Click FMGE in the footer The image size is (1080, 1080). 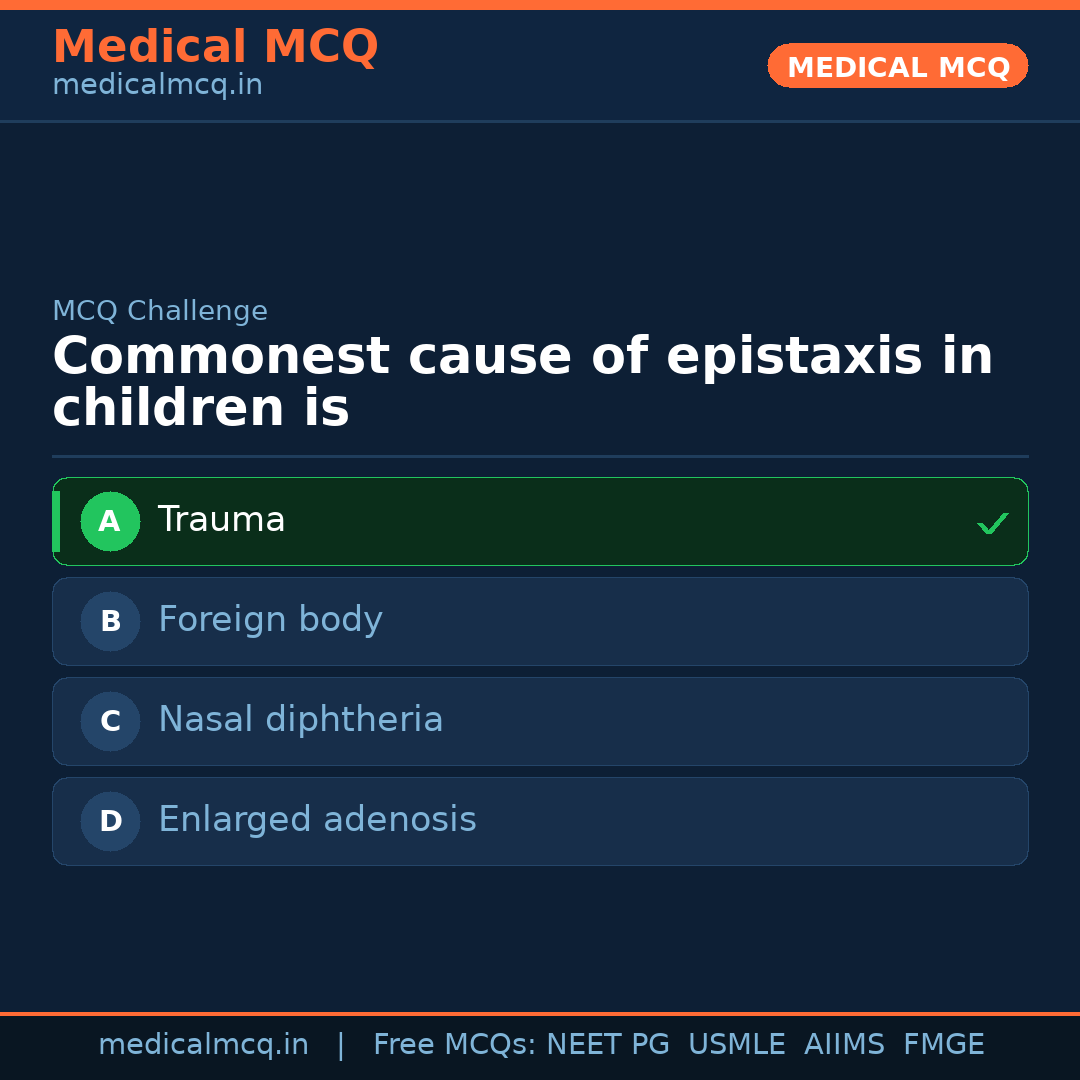[943, 1045]
